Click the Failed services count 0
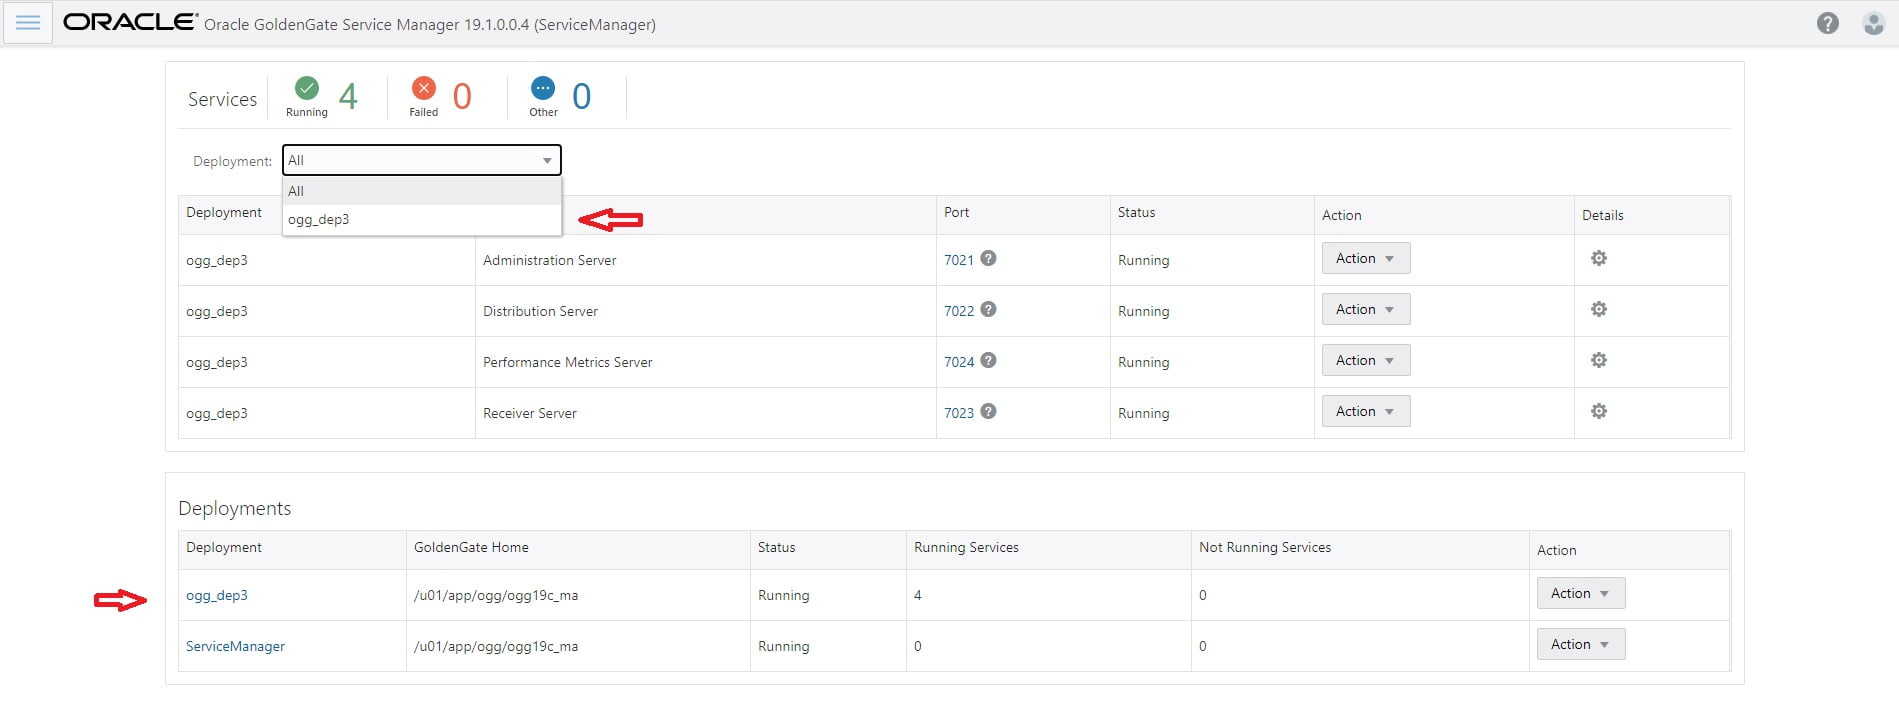 [x=462, y=96]
